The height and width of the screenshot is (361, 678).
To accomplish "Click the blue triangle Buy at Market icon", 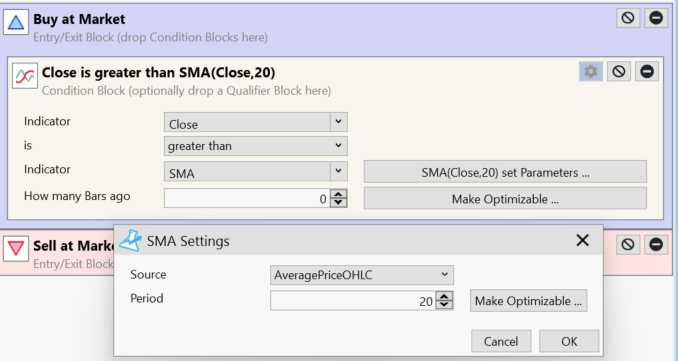I will [16, 22].
